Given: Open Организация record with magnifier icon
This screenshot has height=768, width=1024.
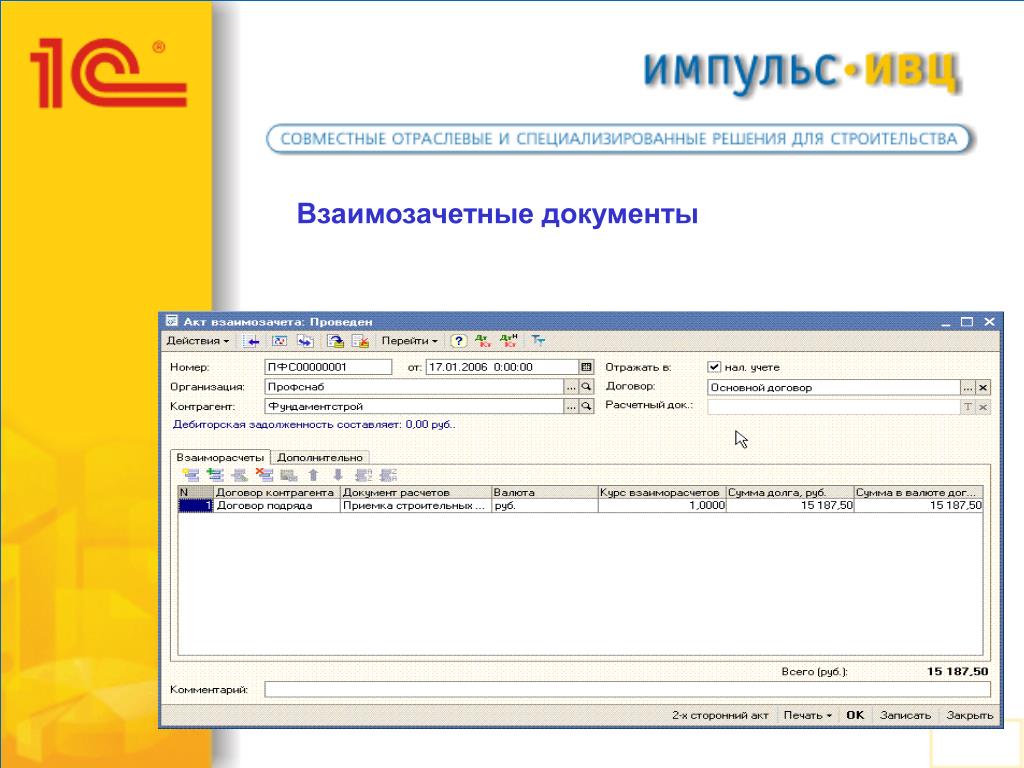Looking at the screenshot, I should [586, 387].
